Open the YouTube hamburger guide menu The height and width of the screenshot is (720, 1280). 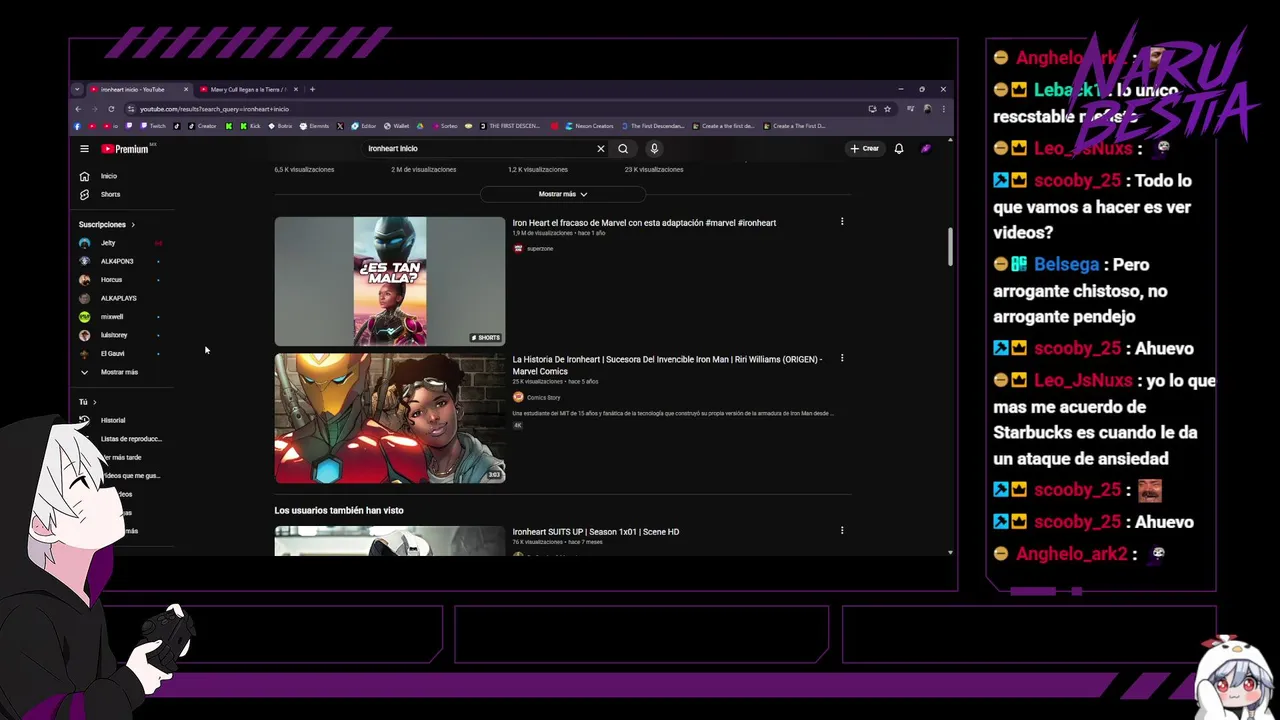pos(84,149)
